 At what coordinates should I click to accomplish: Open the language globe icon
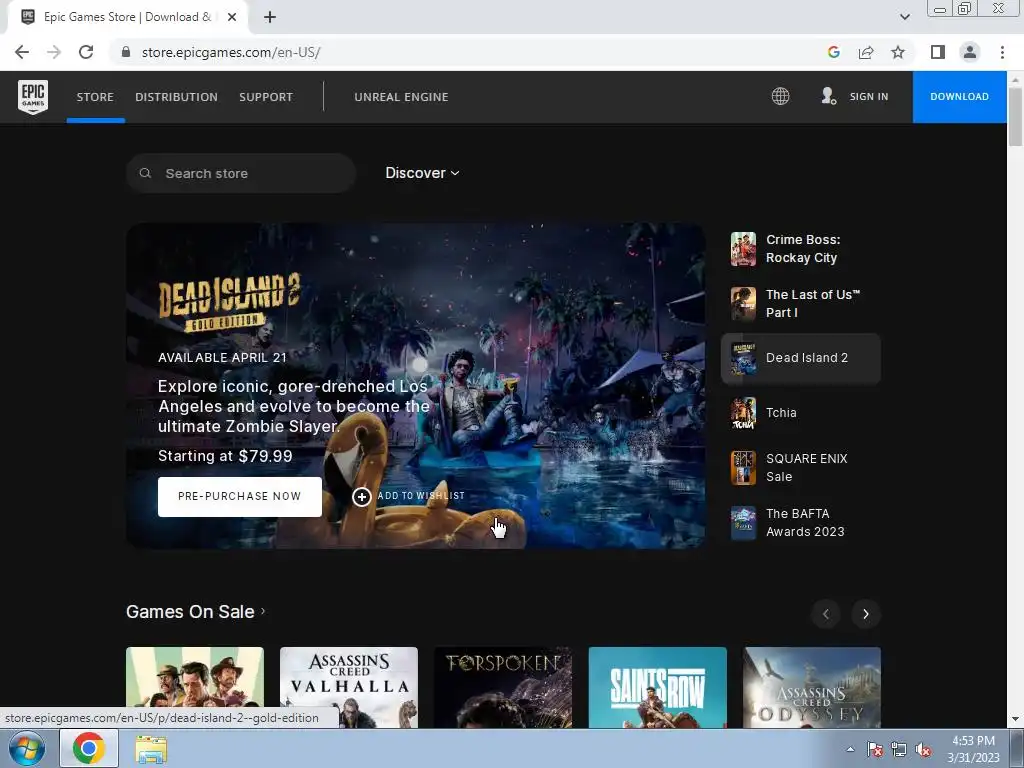[780, 97]
